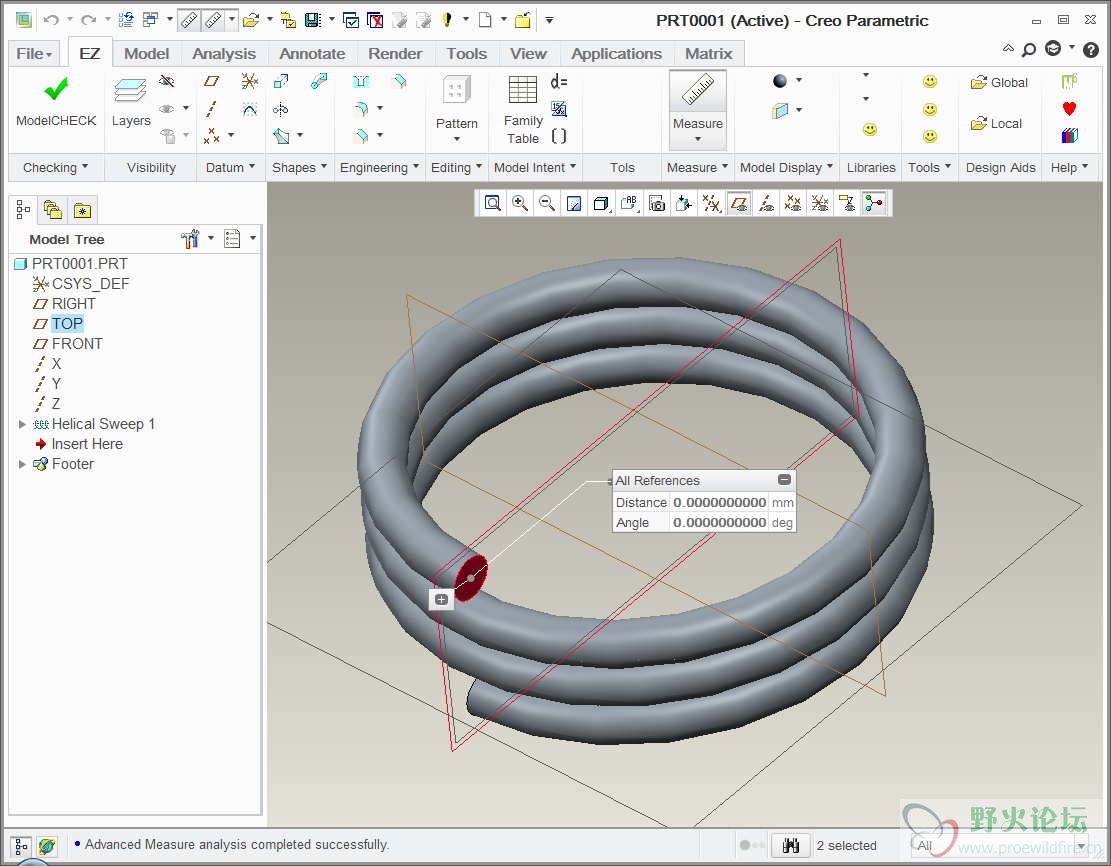Click the Refit icon in graphics toolbar

tap(492, 203)
